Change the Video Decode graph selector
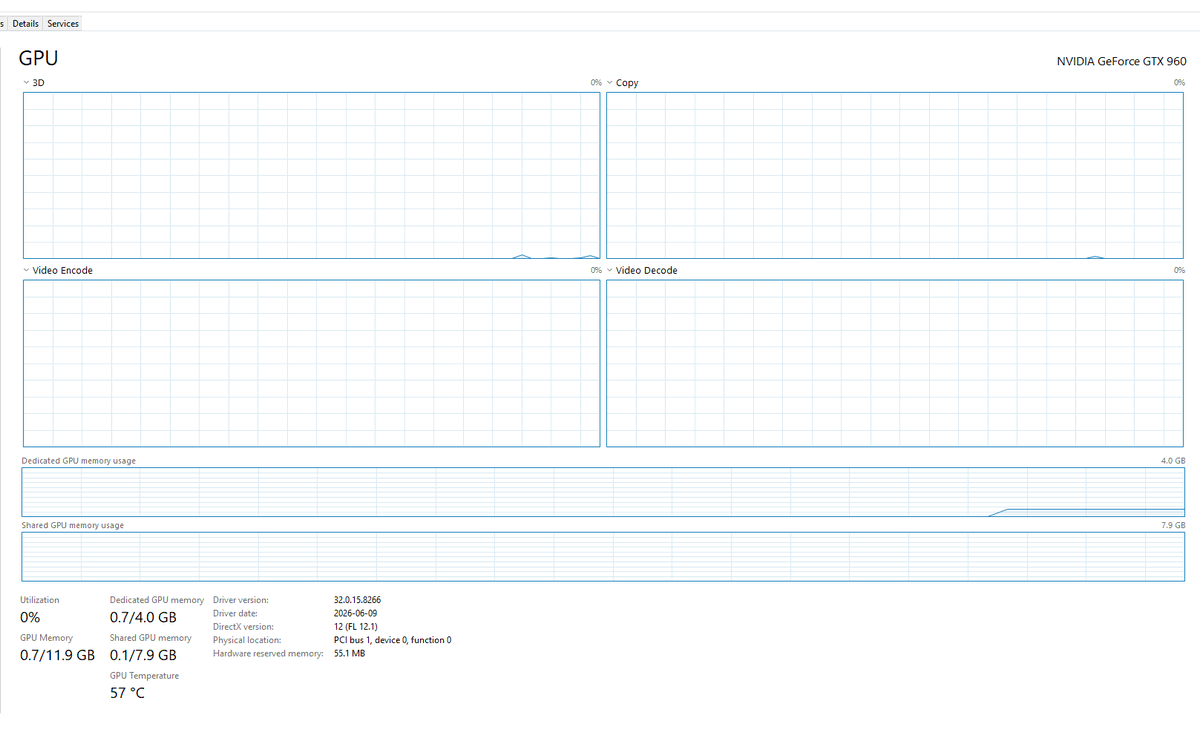This screenshot has width=1200, height=741. pos(610,270)
